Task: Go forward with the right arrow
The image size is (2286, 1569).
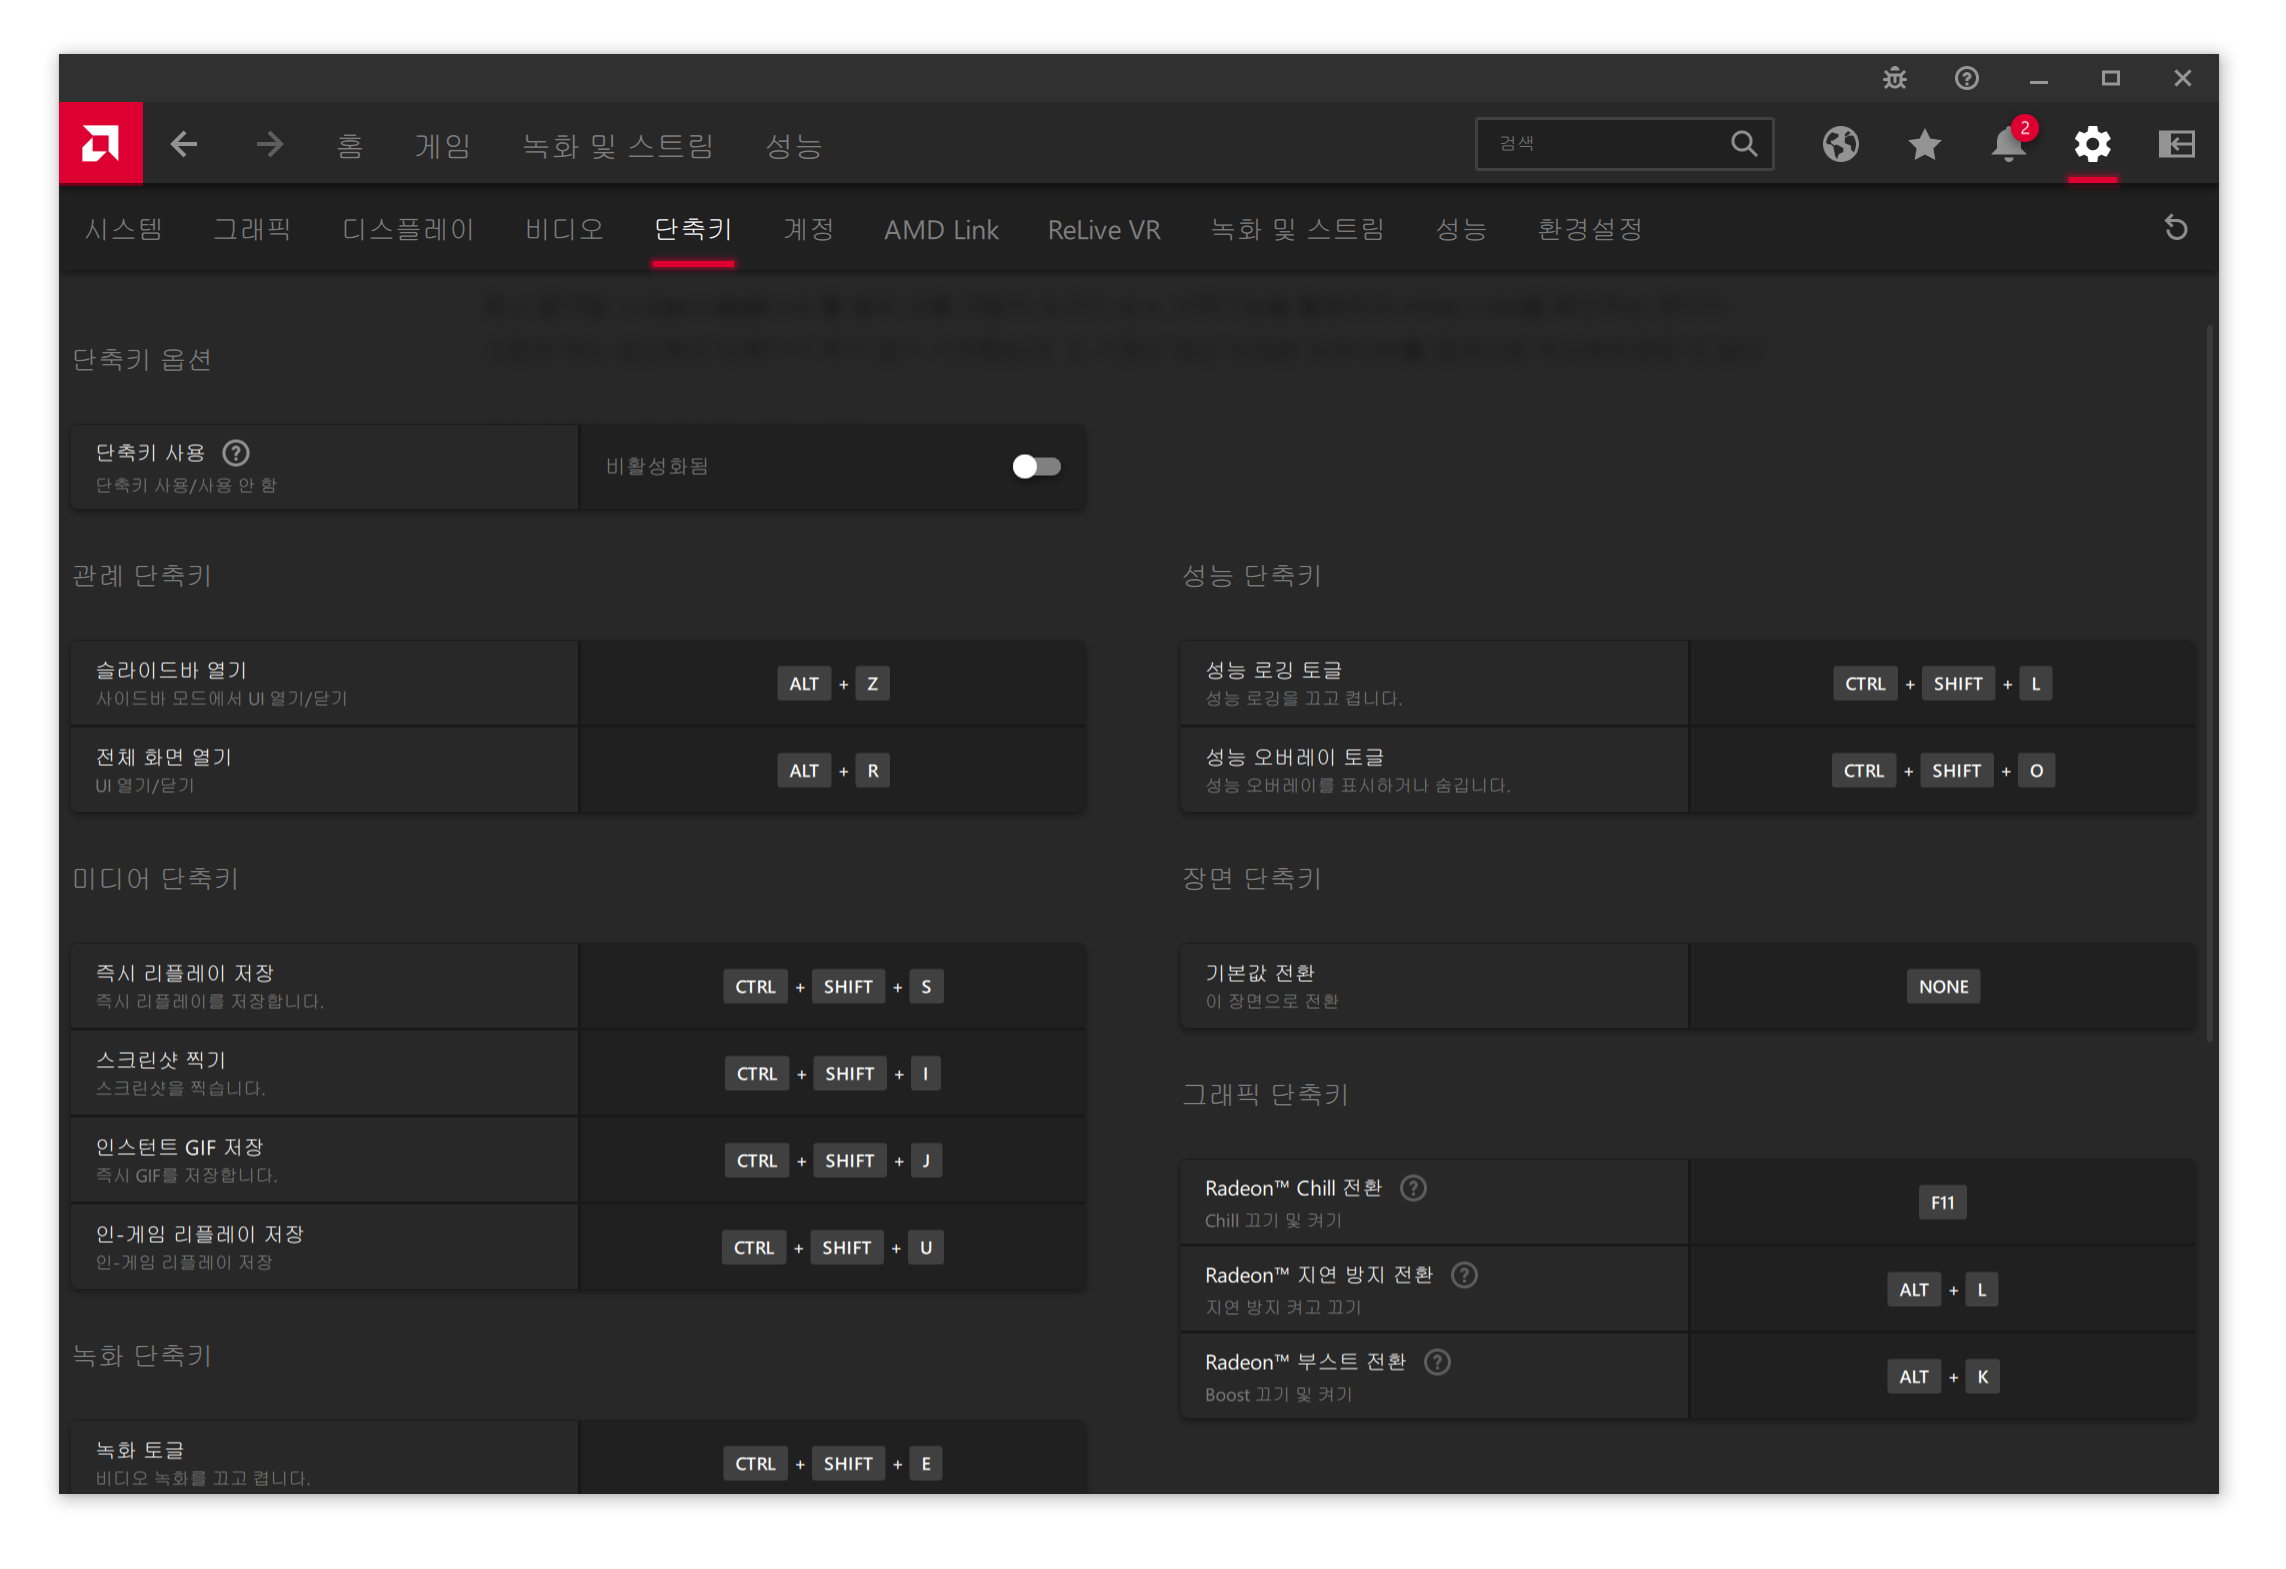Action: coord(269,145)
